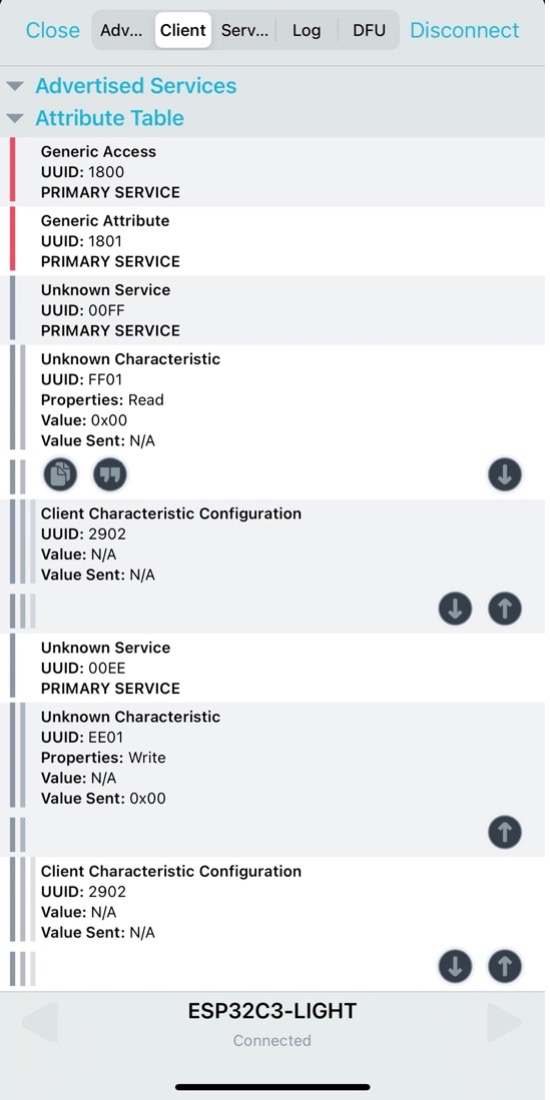Copy the FF01 characteristic value

pyautogui.click(x=60, y=475)
